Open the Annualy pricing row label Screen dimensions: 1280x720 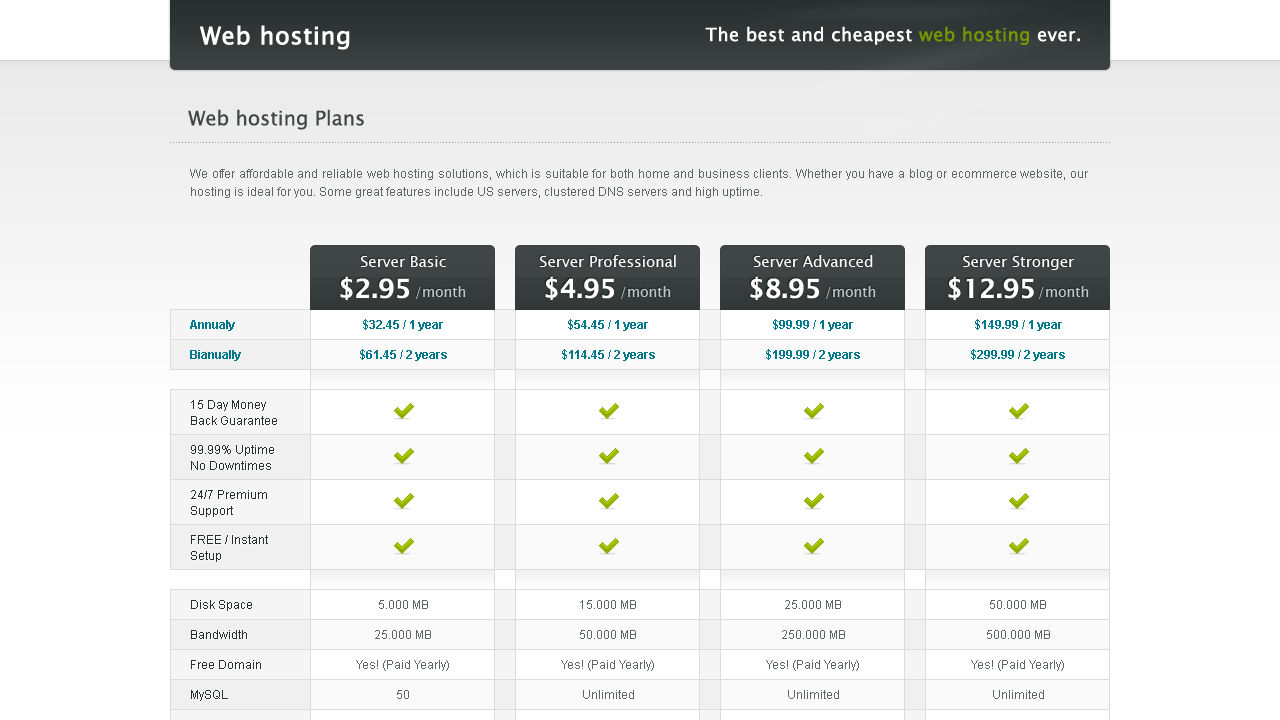212,324
